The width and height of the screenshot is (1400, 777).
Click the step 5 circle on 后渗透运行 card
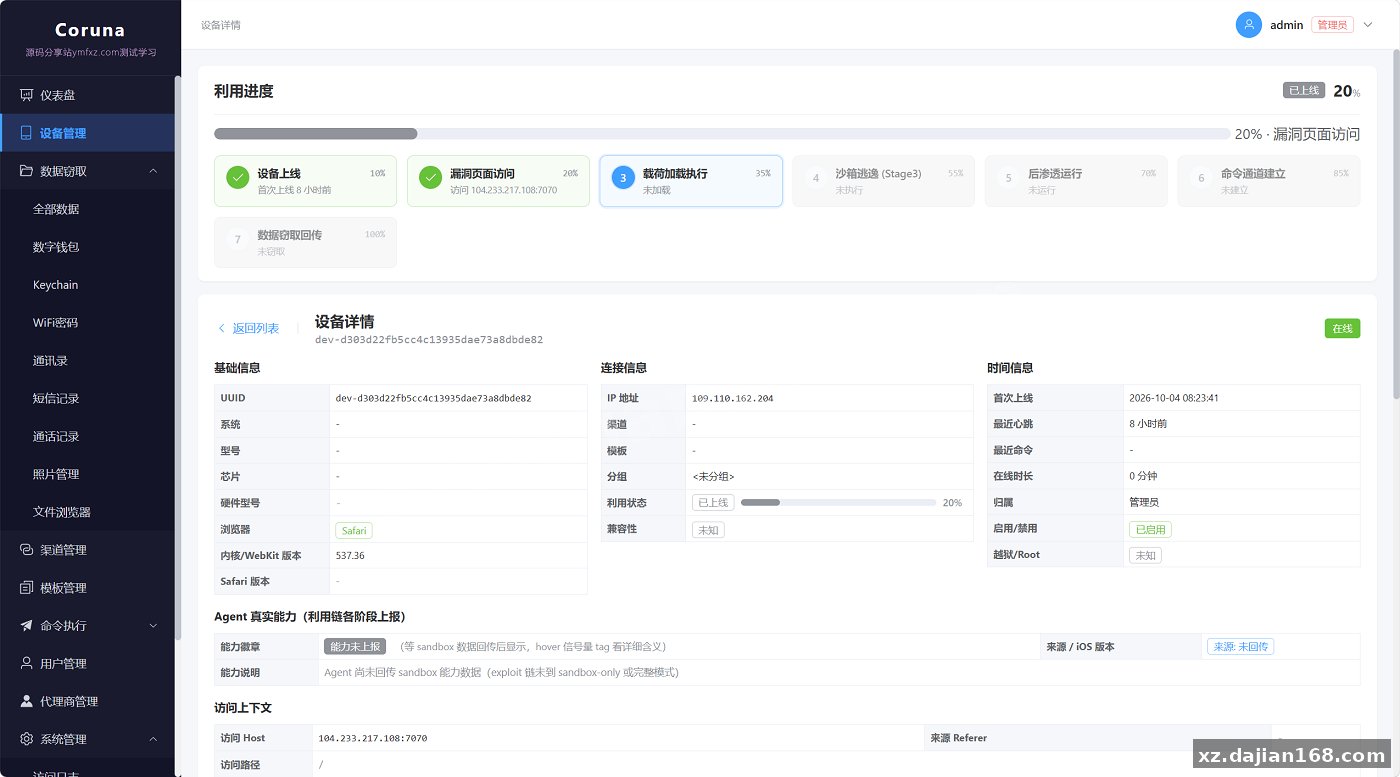pos(1009,178)
